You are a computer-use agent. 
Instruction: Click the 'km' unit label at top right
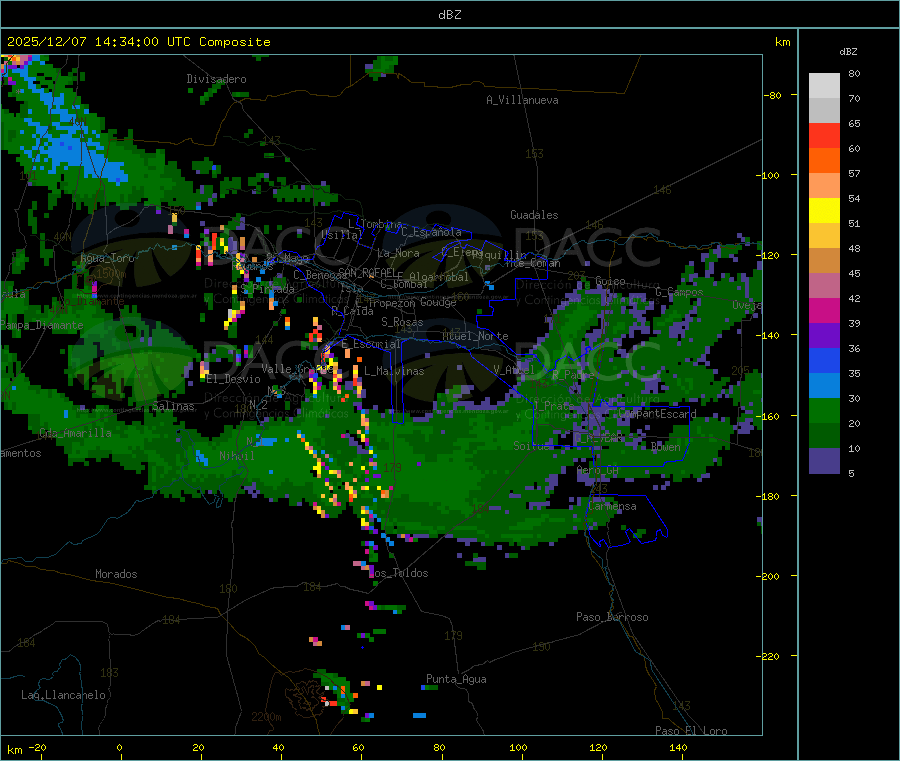click(x=782, y=42)
